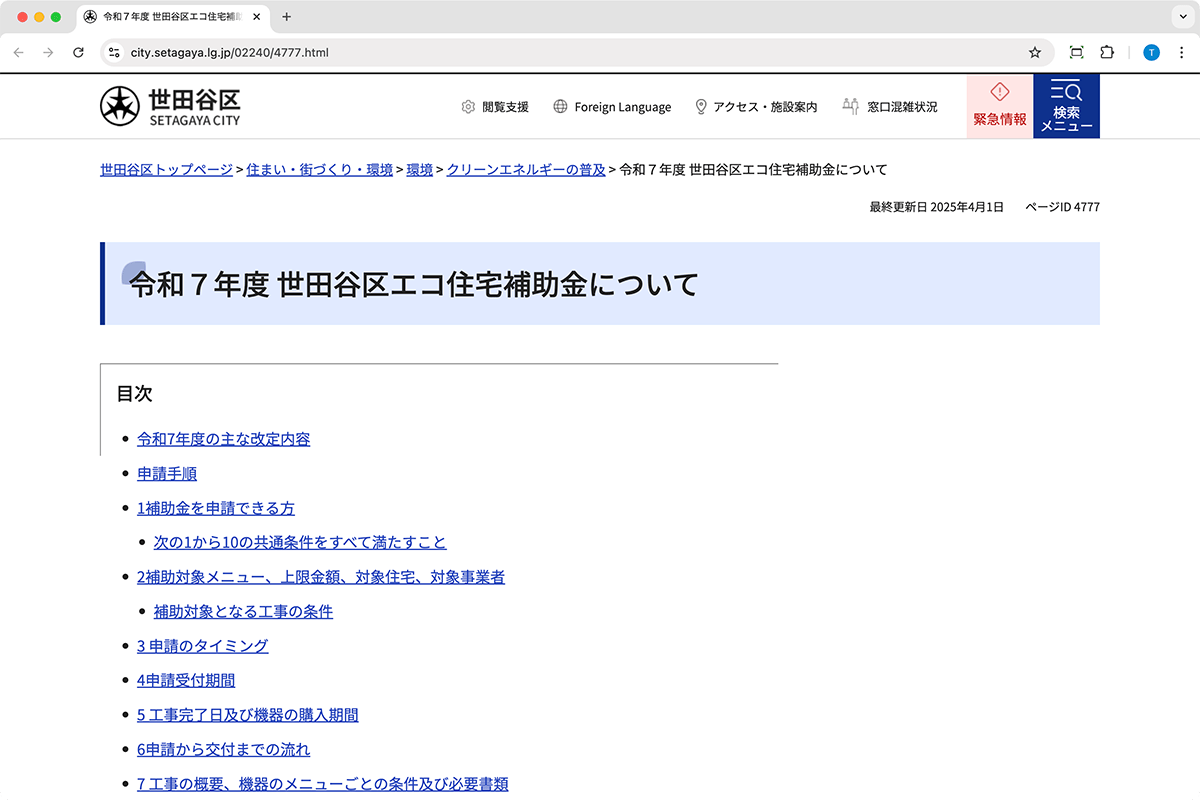This screenshot has width=1200, height=800.
Task: Jump to 6申請から交付までの流れ
Action: coord(224,749)
